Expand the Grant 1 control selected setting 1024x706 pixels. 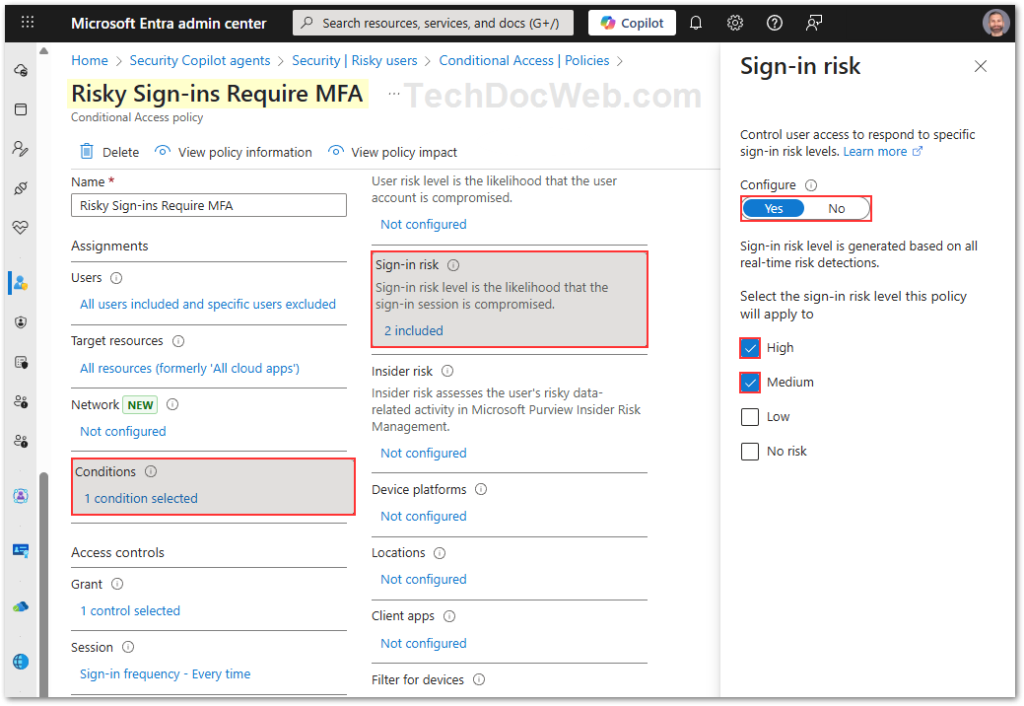130,610
